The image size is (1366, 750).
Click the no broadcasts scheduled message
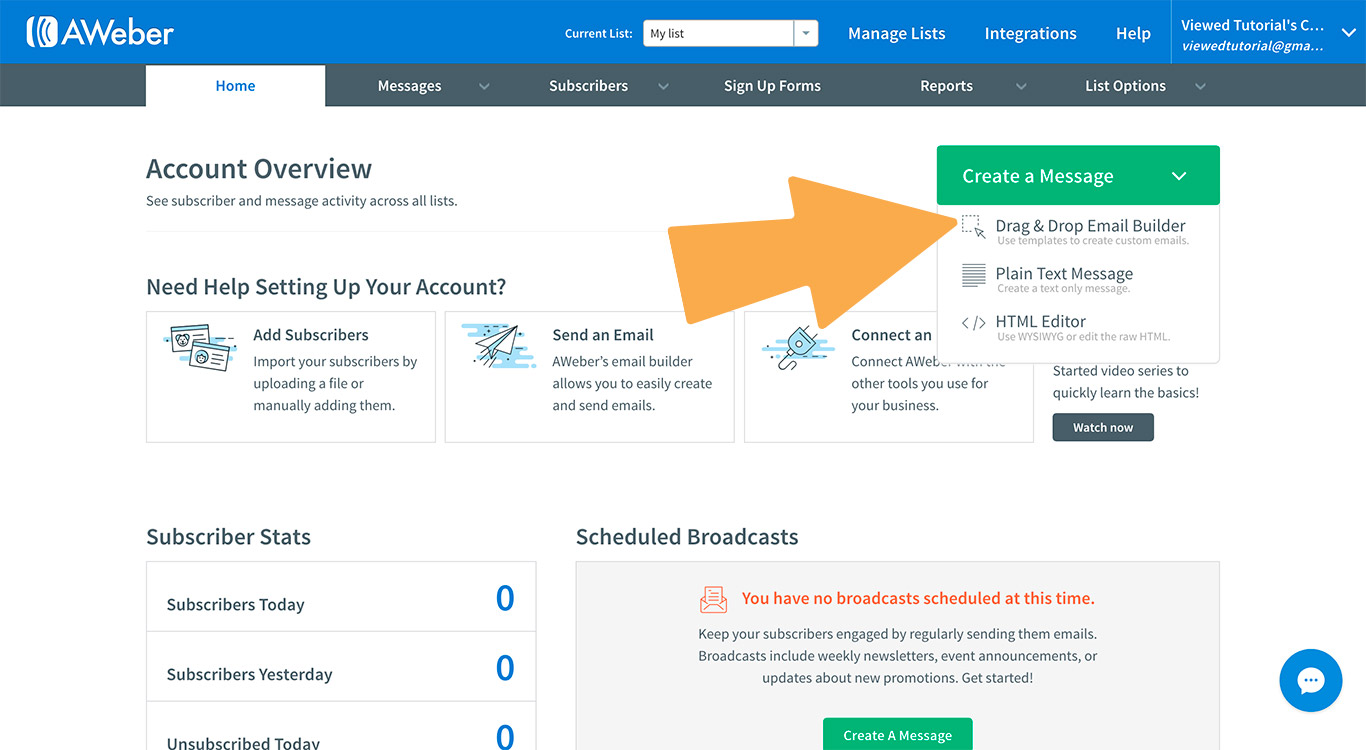[918, 598]
